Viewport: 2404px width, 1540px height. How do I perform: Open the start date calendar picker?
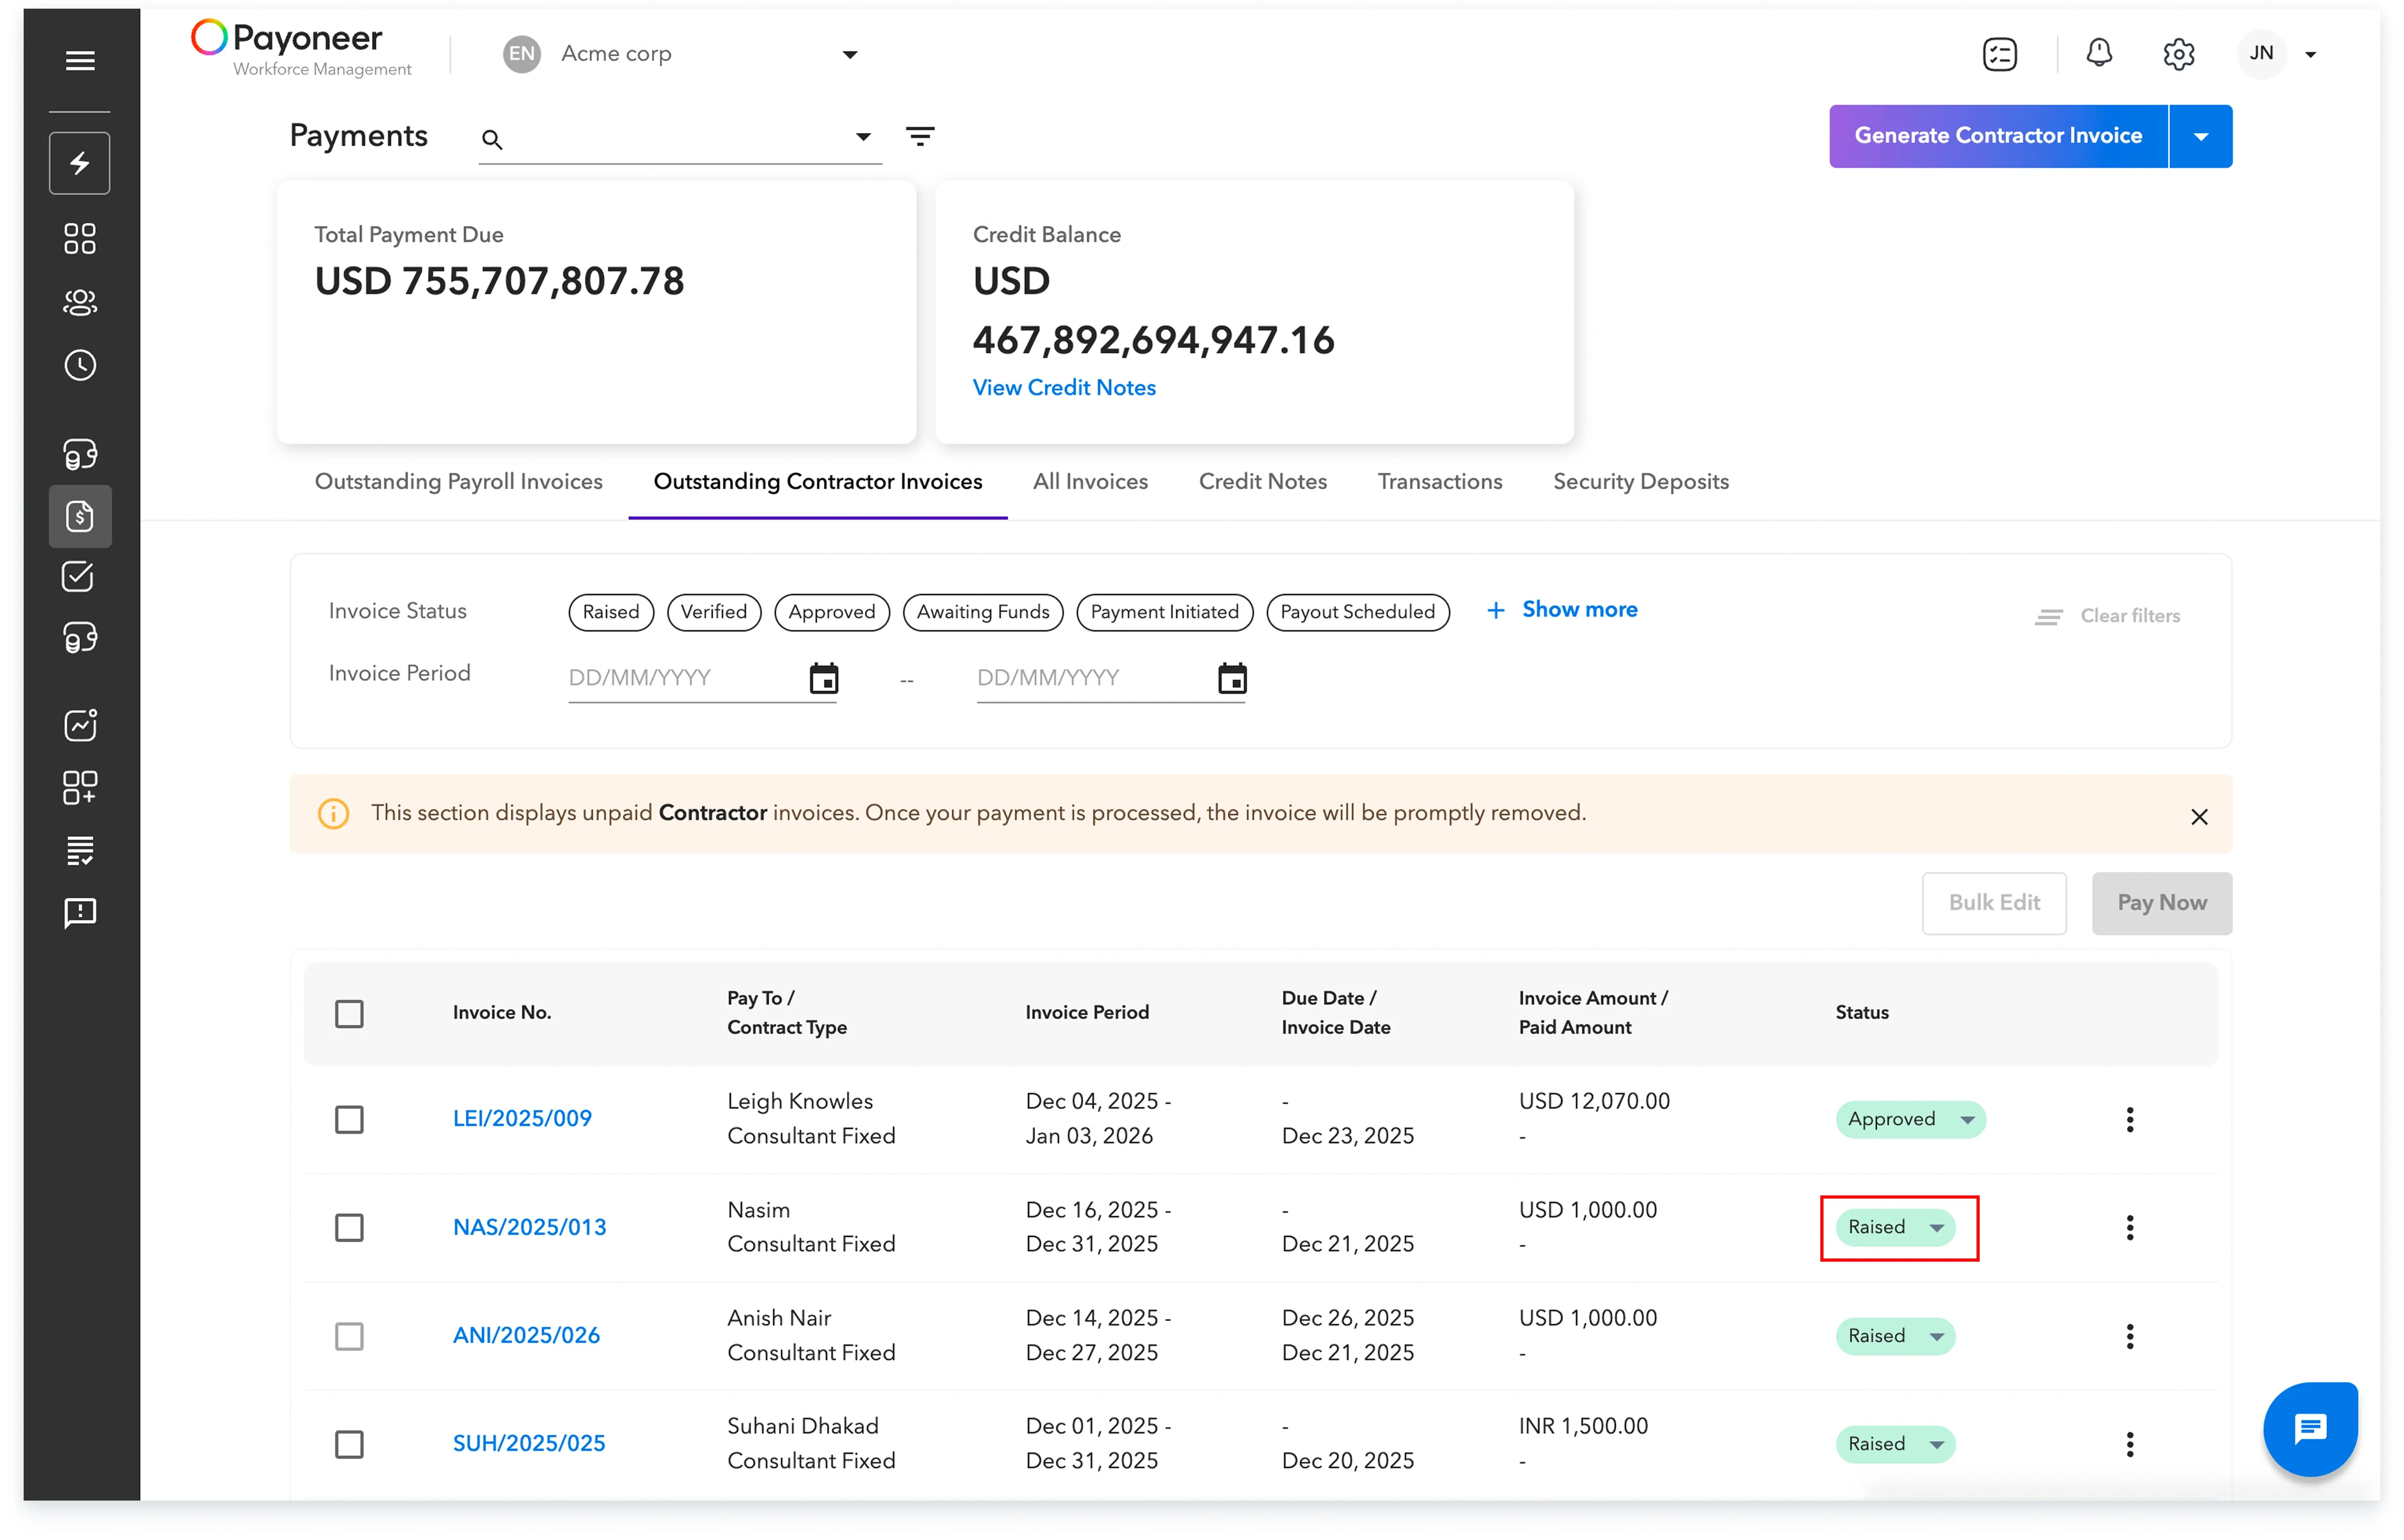tap(823, 678)
